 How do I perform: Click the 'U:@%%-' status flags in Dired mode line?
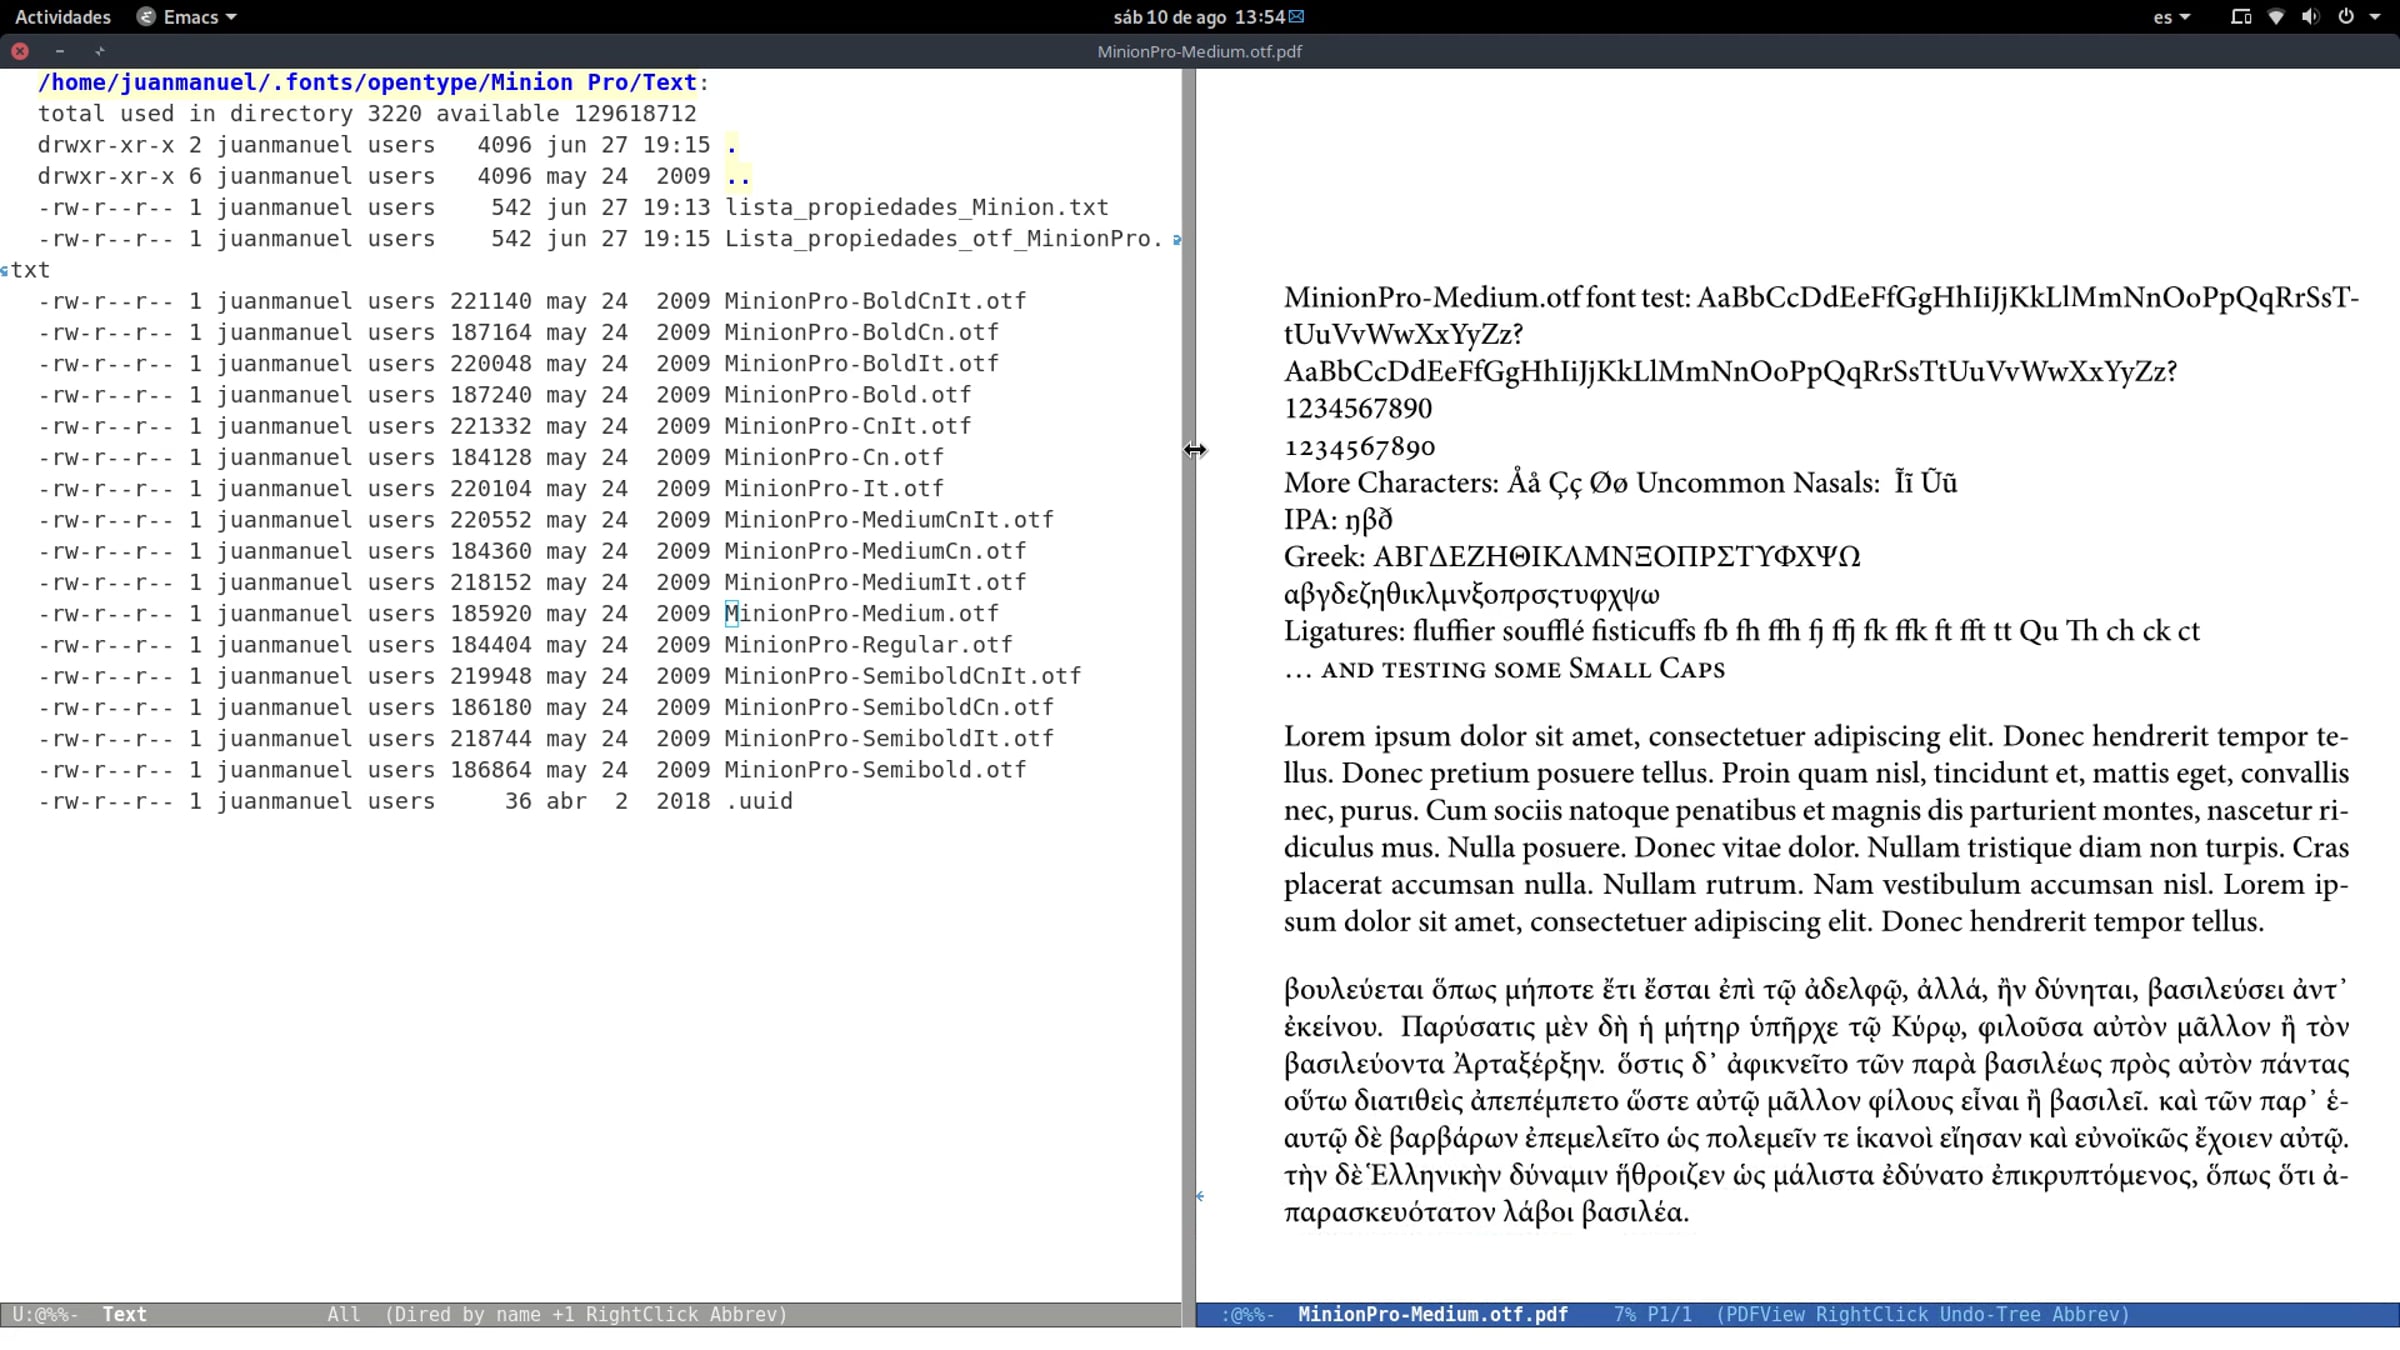click(45, 1315)
